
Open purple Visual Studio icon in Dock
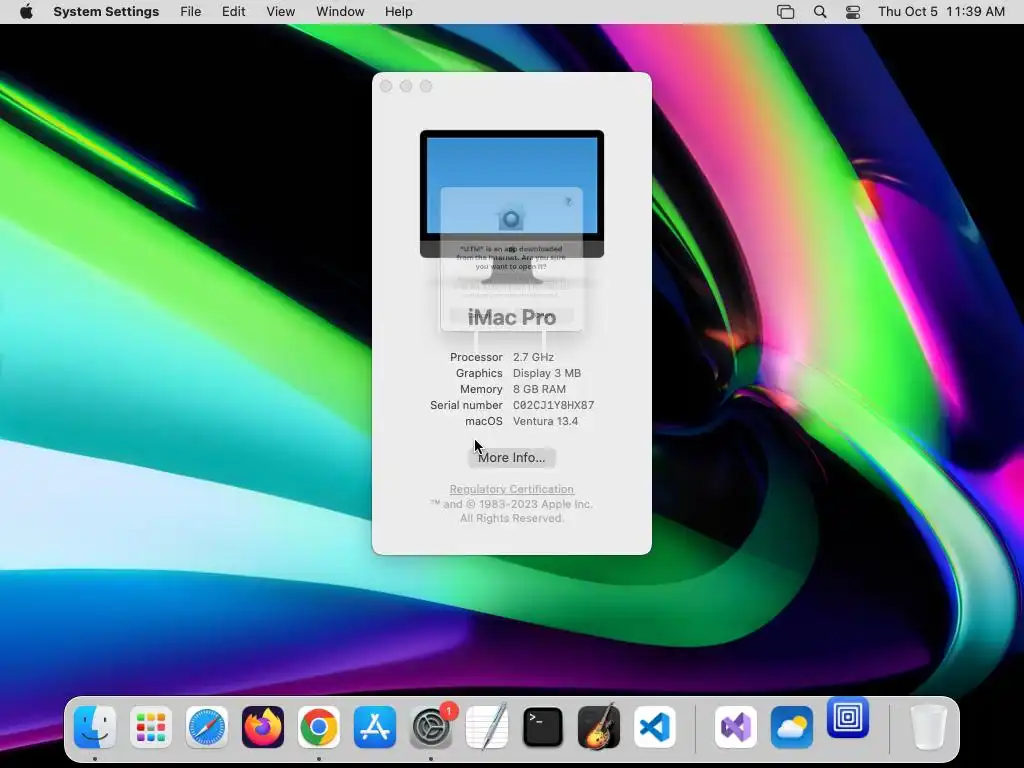(736, 727)
